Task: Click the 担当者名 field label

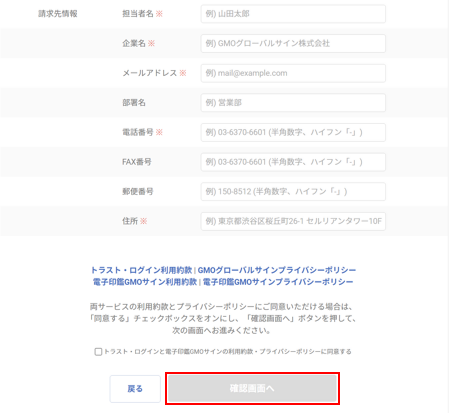Action: click(x=138, y=14)
